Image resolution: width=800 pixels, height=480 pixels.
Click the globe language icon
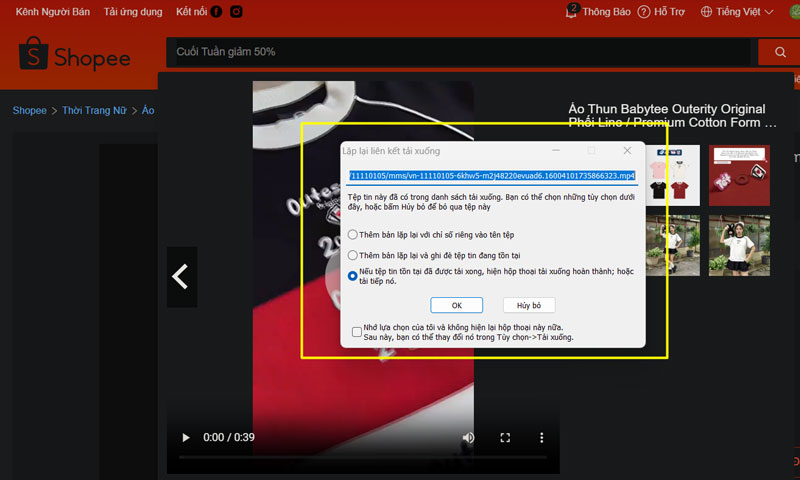(706, 11)
